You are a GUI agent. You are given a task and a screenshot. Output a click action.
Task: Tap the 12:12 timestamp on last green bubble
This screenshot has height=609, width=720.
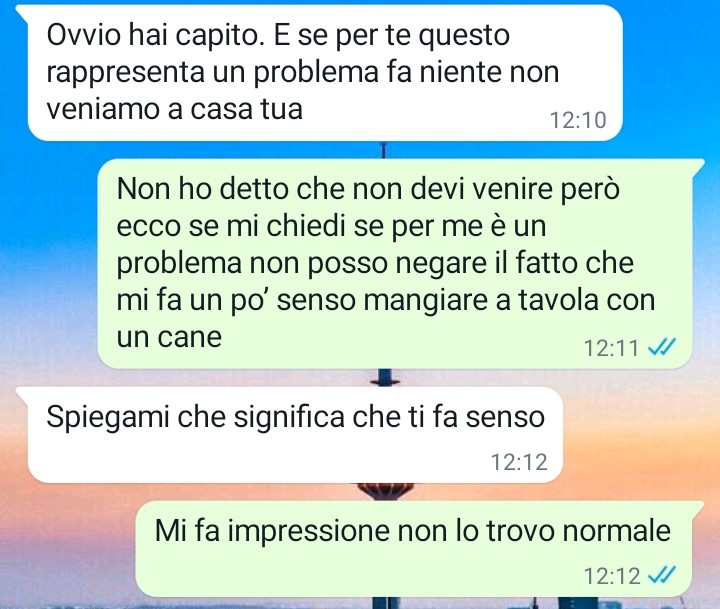pos(612,575)
